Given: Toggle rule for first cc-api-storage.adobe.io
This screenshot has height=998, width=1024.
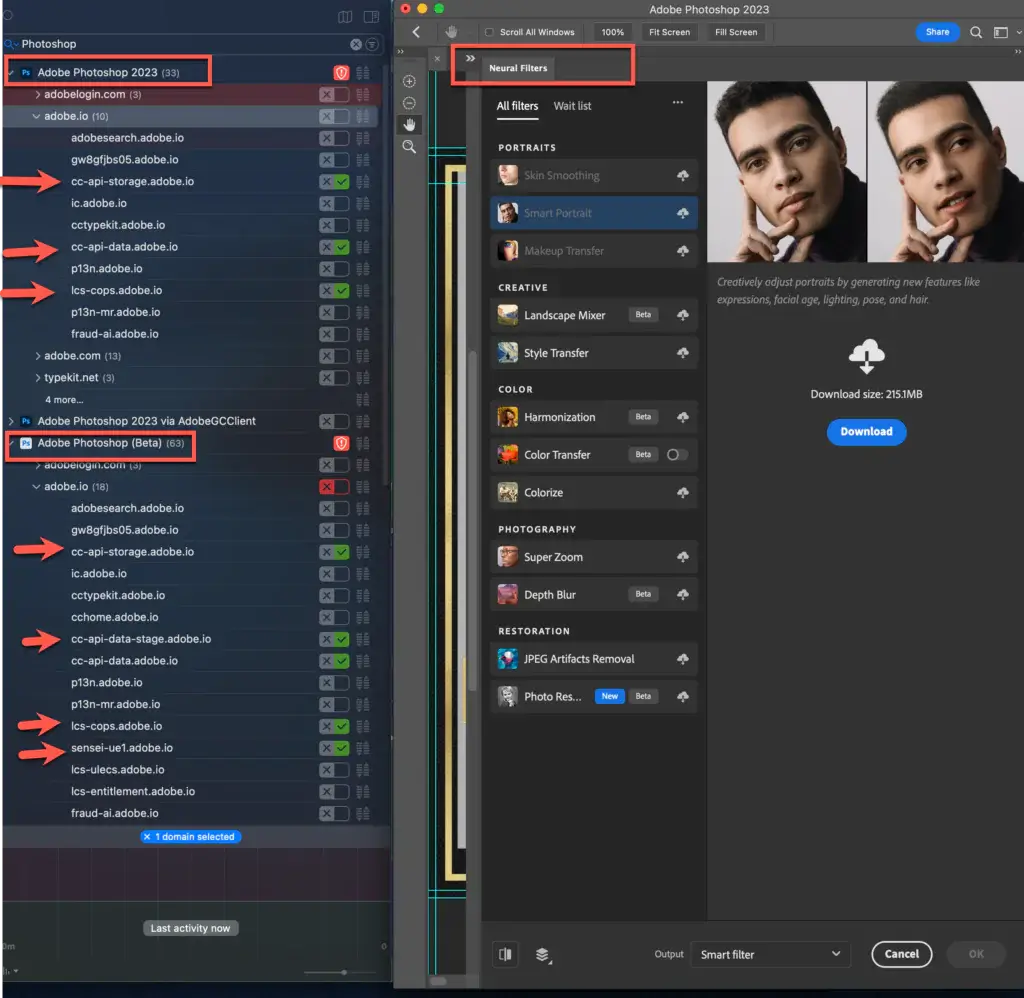Looking at the screenshot, I should (x=334, y=182).
